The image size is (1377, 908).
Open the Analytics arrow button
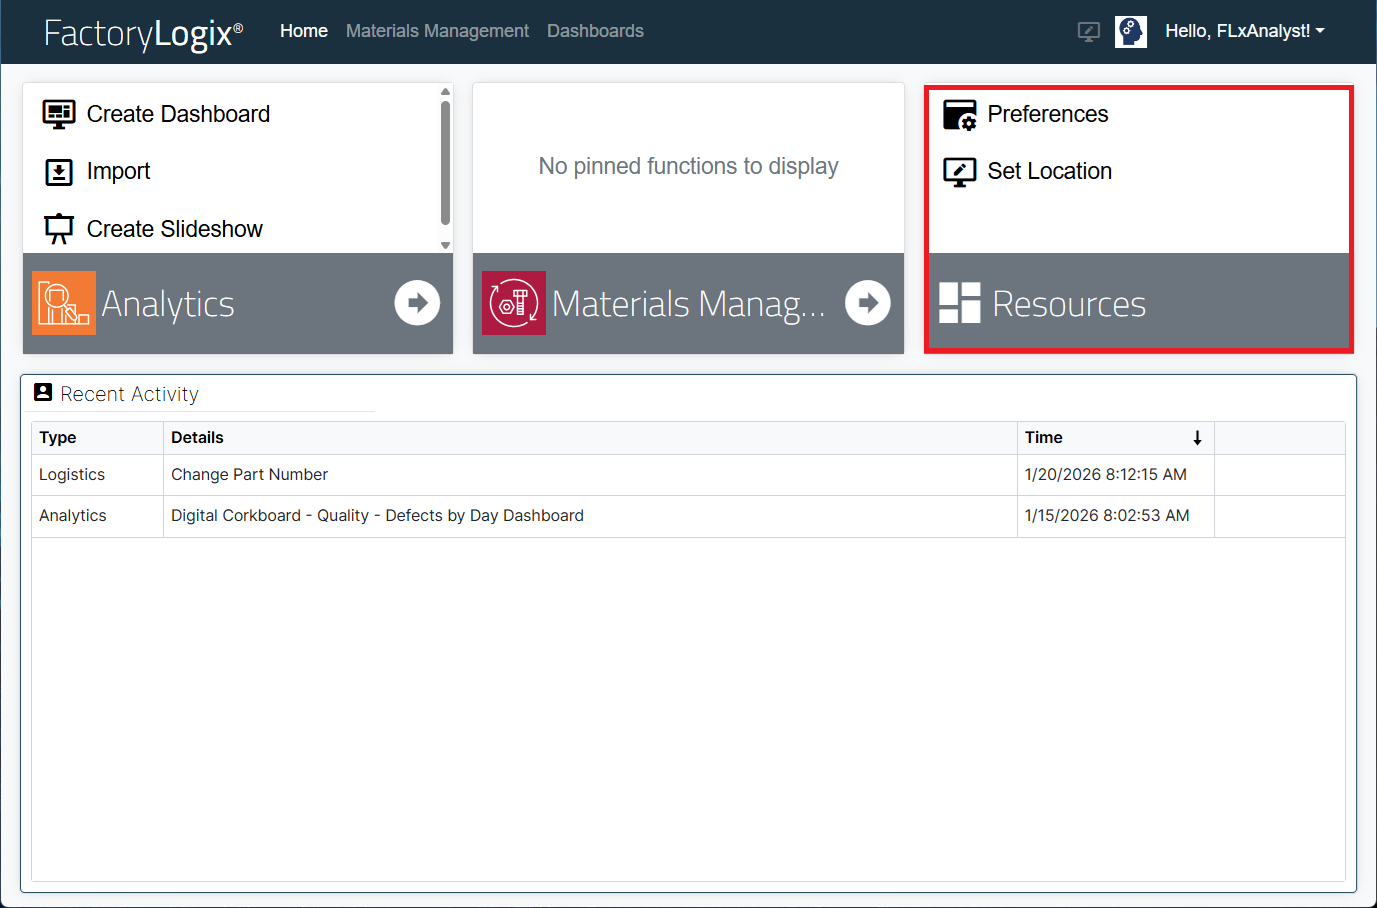pos(417,303)
